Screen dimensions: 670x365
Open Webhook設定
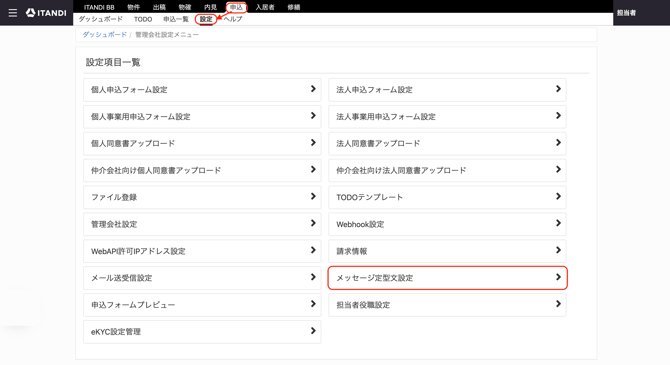447,224
